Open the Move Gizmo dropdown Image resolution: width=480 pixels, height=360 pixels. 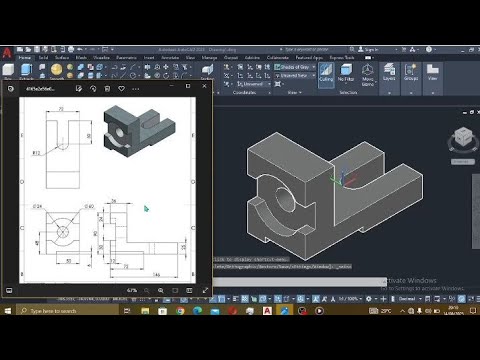click(368, 75)
